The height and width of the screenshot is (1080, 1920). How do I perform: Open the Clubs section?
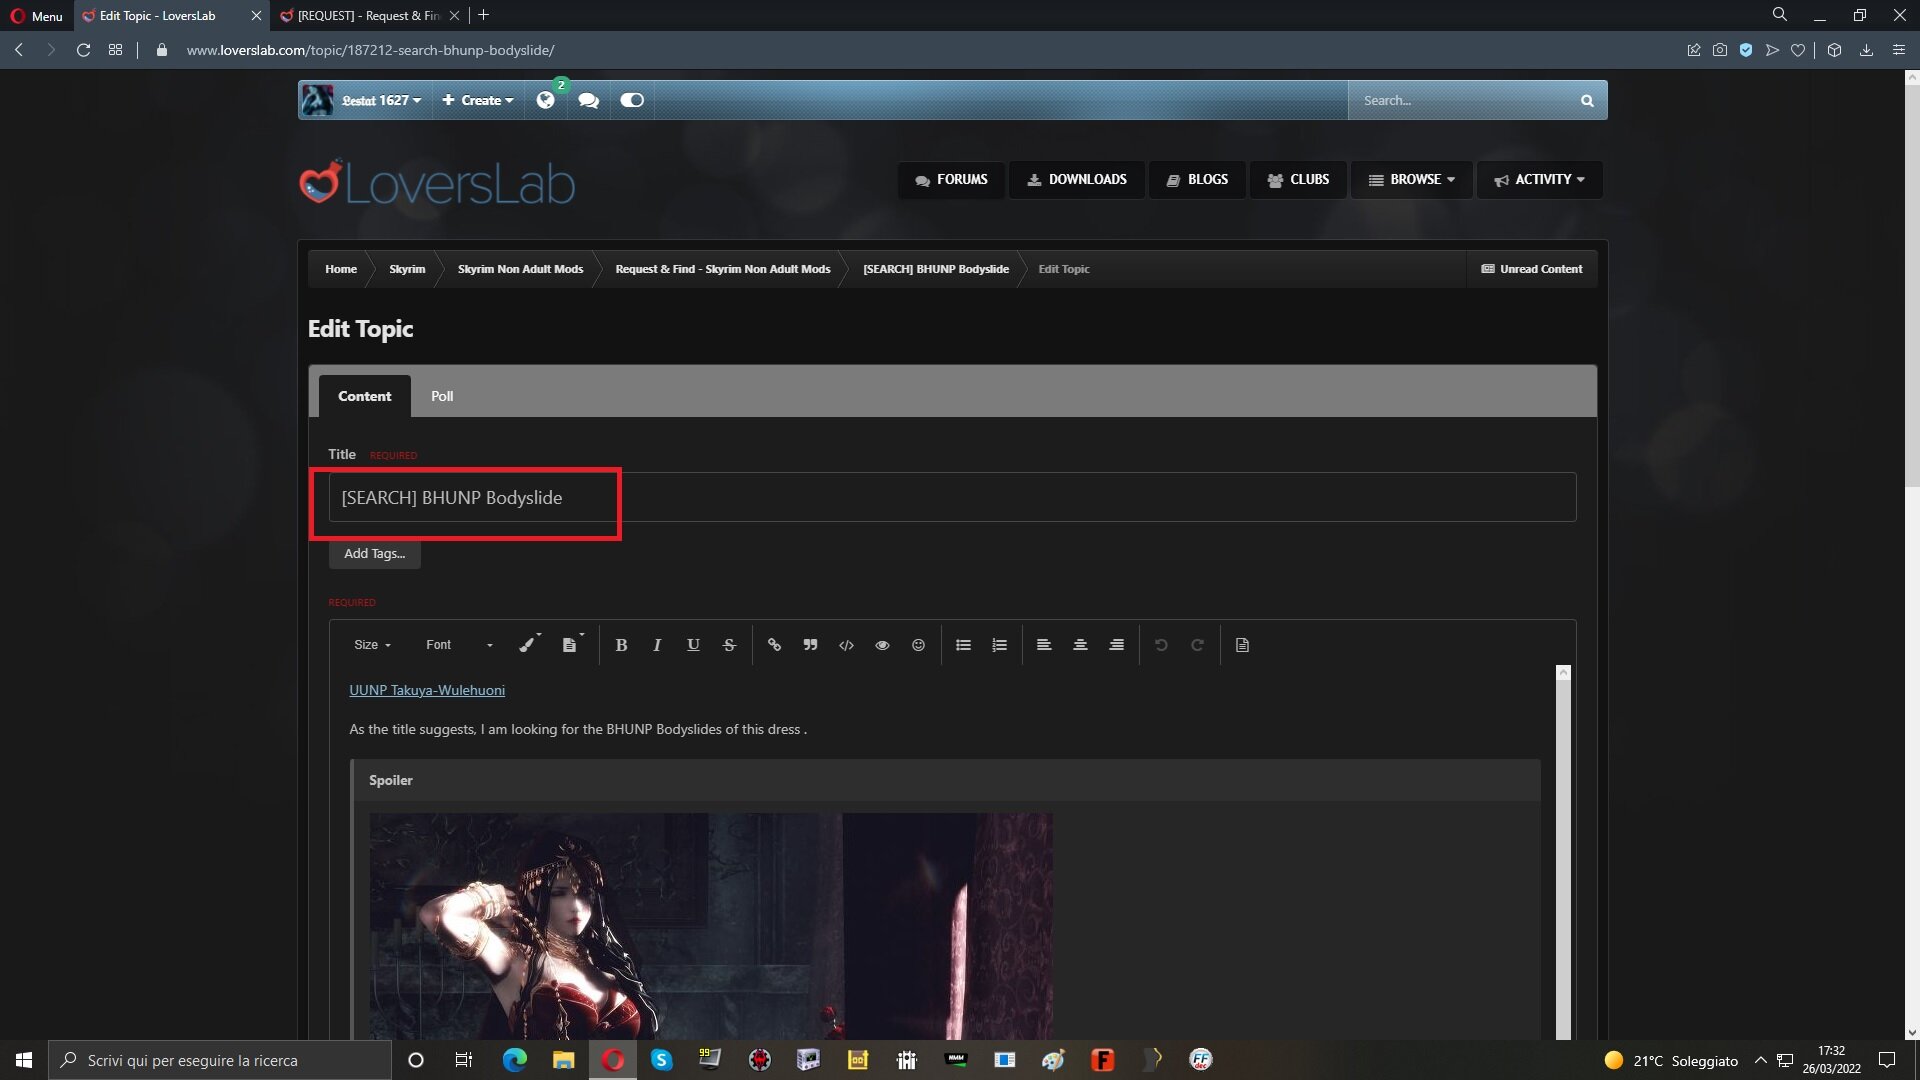1297,180
